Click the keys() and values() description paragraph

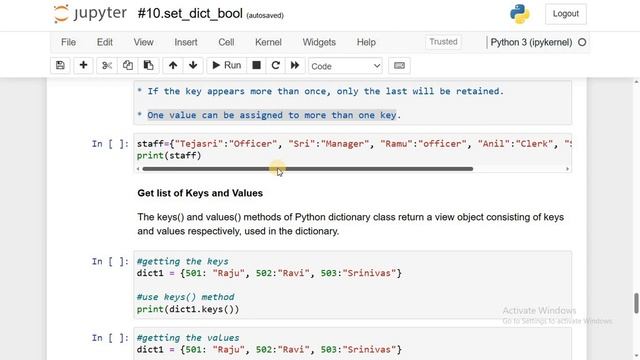coord(351,224)
